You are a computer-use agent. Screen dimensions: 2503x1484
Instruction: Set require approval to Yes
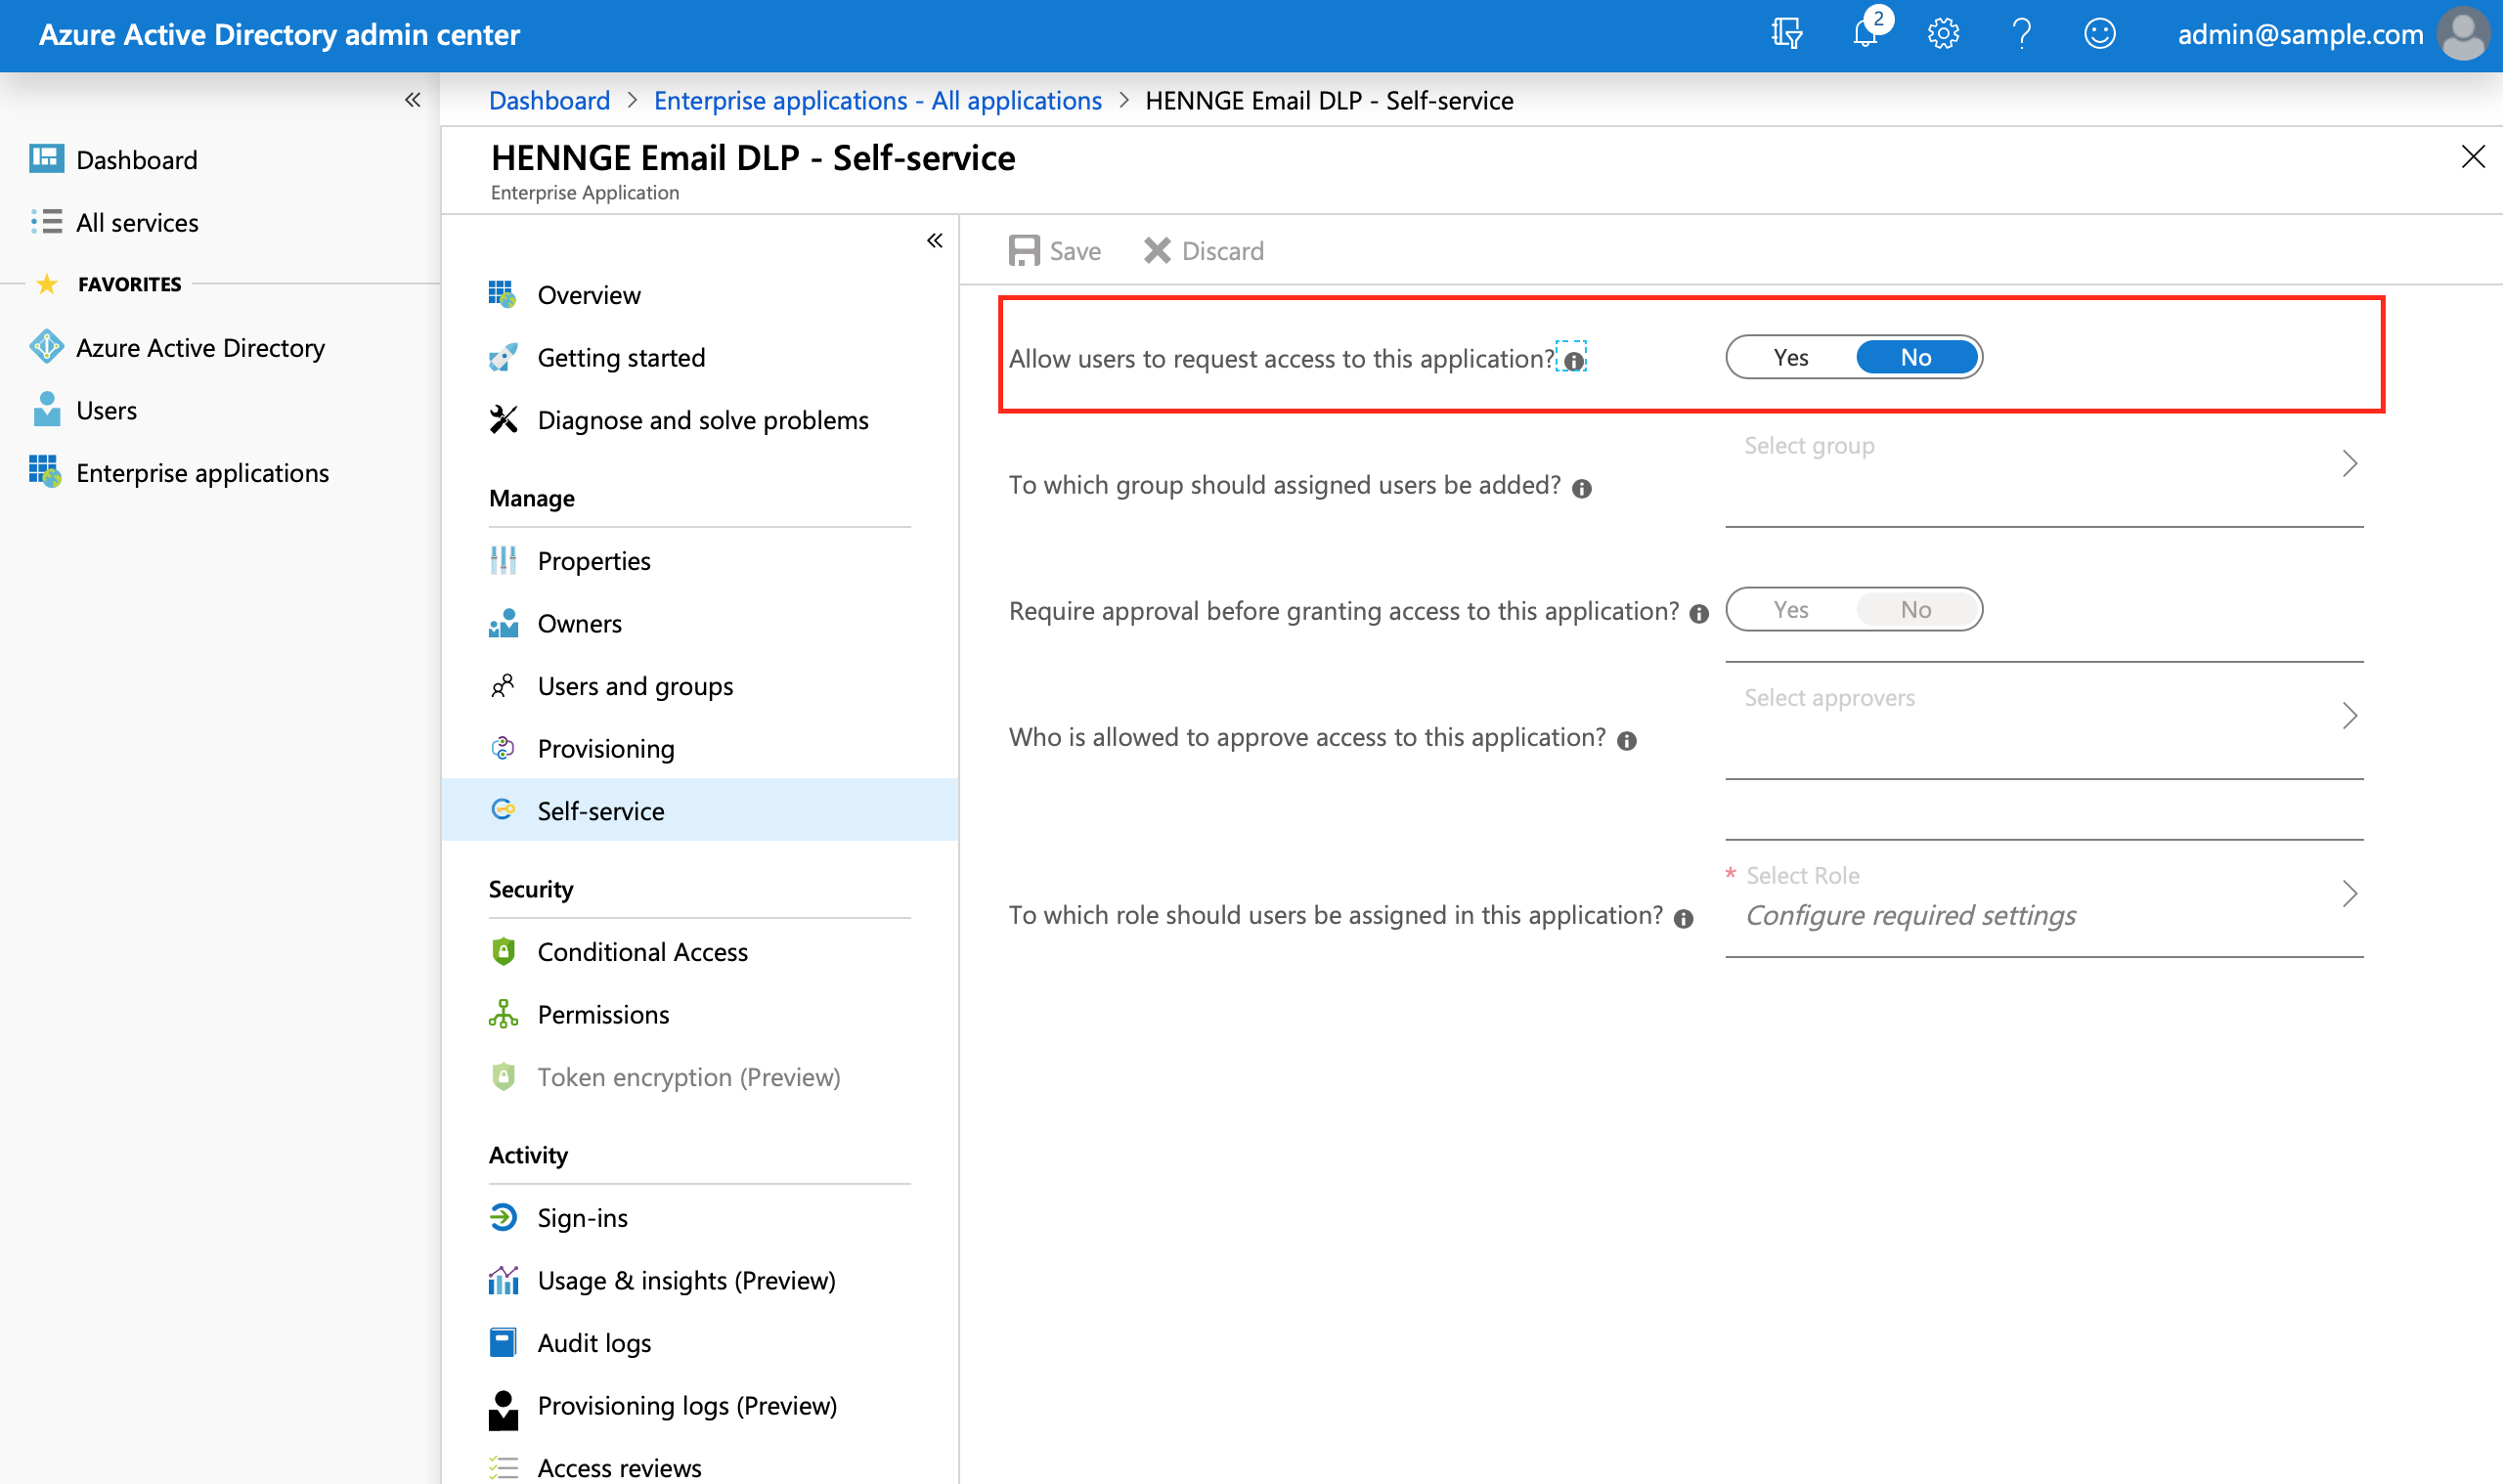coord(1791,609)
